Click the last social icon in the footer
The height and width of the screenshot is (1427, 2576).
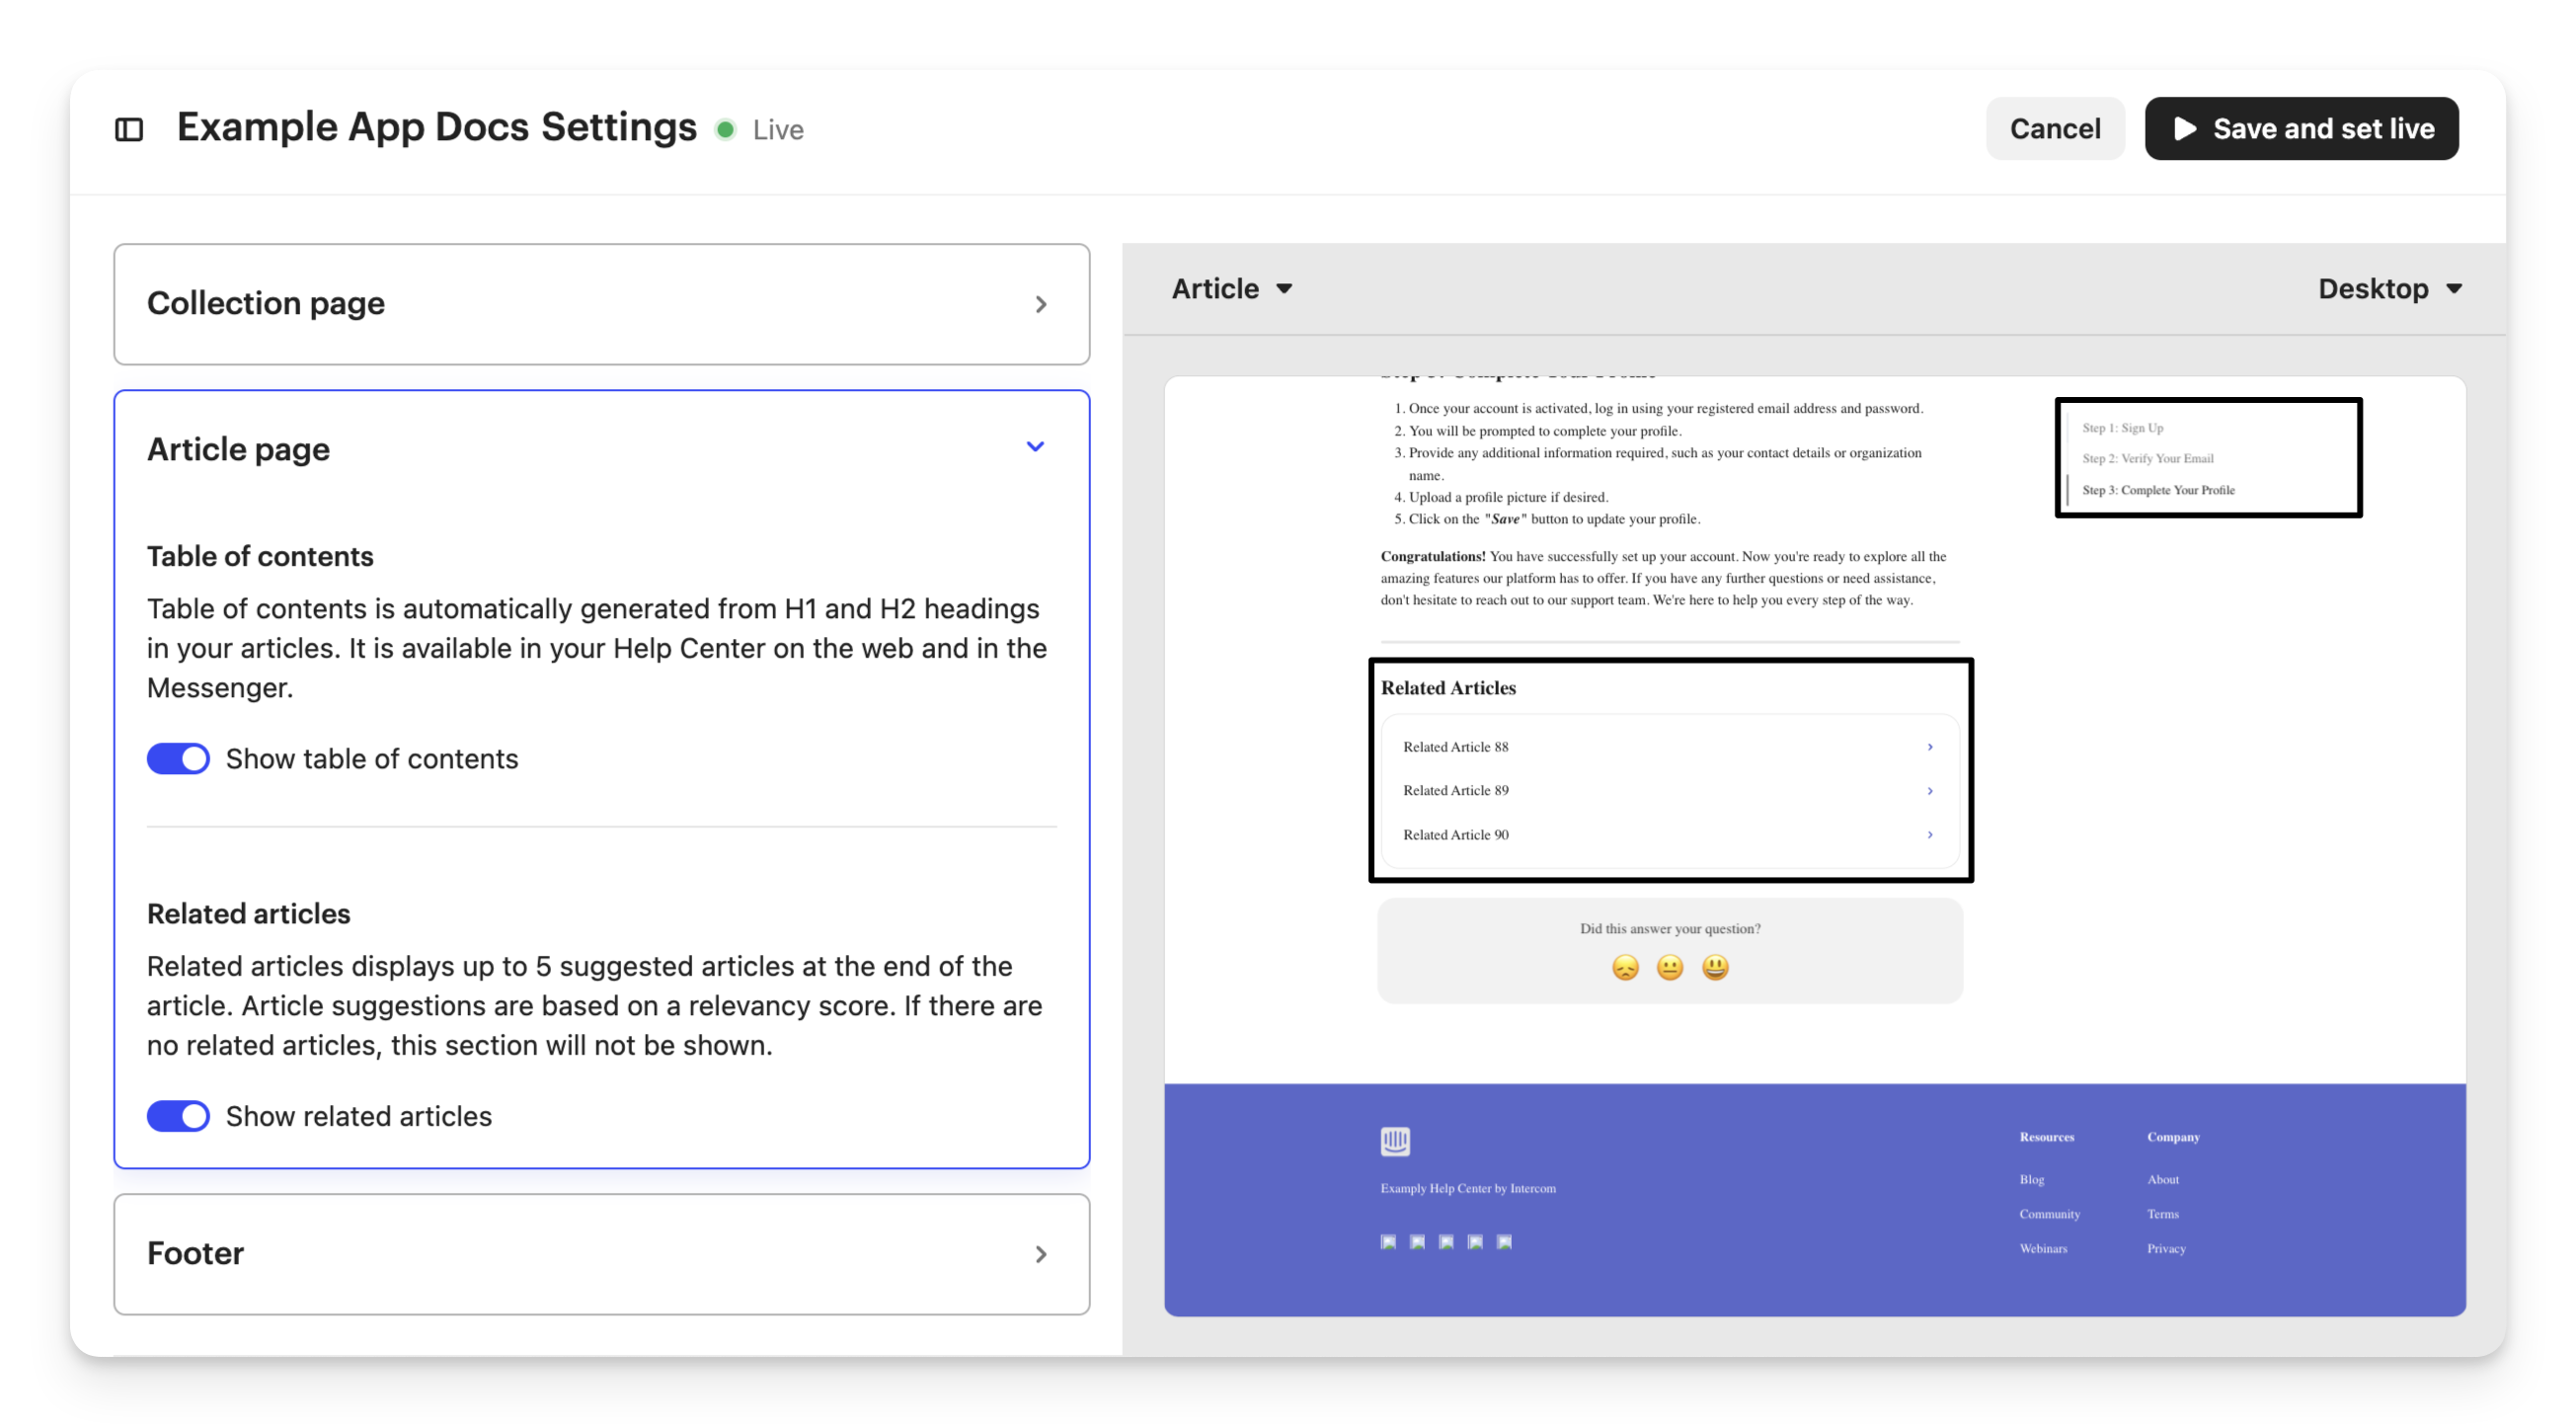click(1504, 1242)
